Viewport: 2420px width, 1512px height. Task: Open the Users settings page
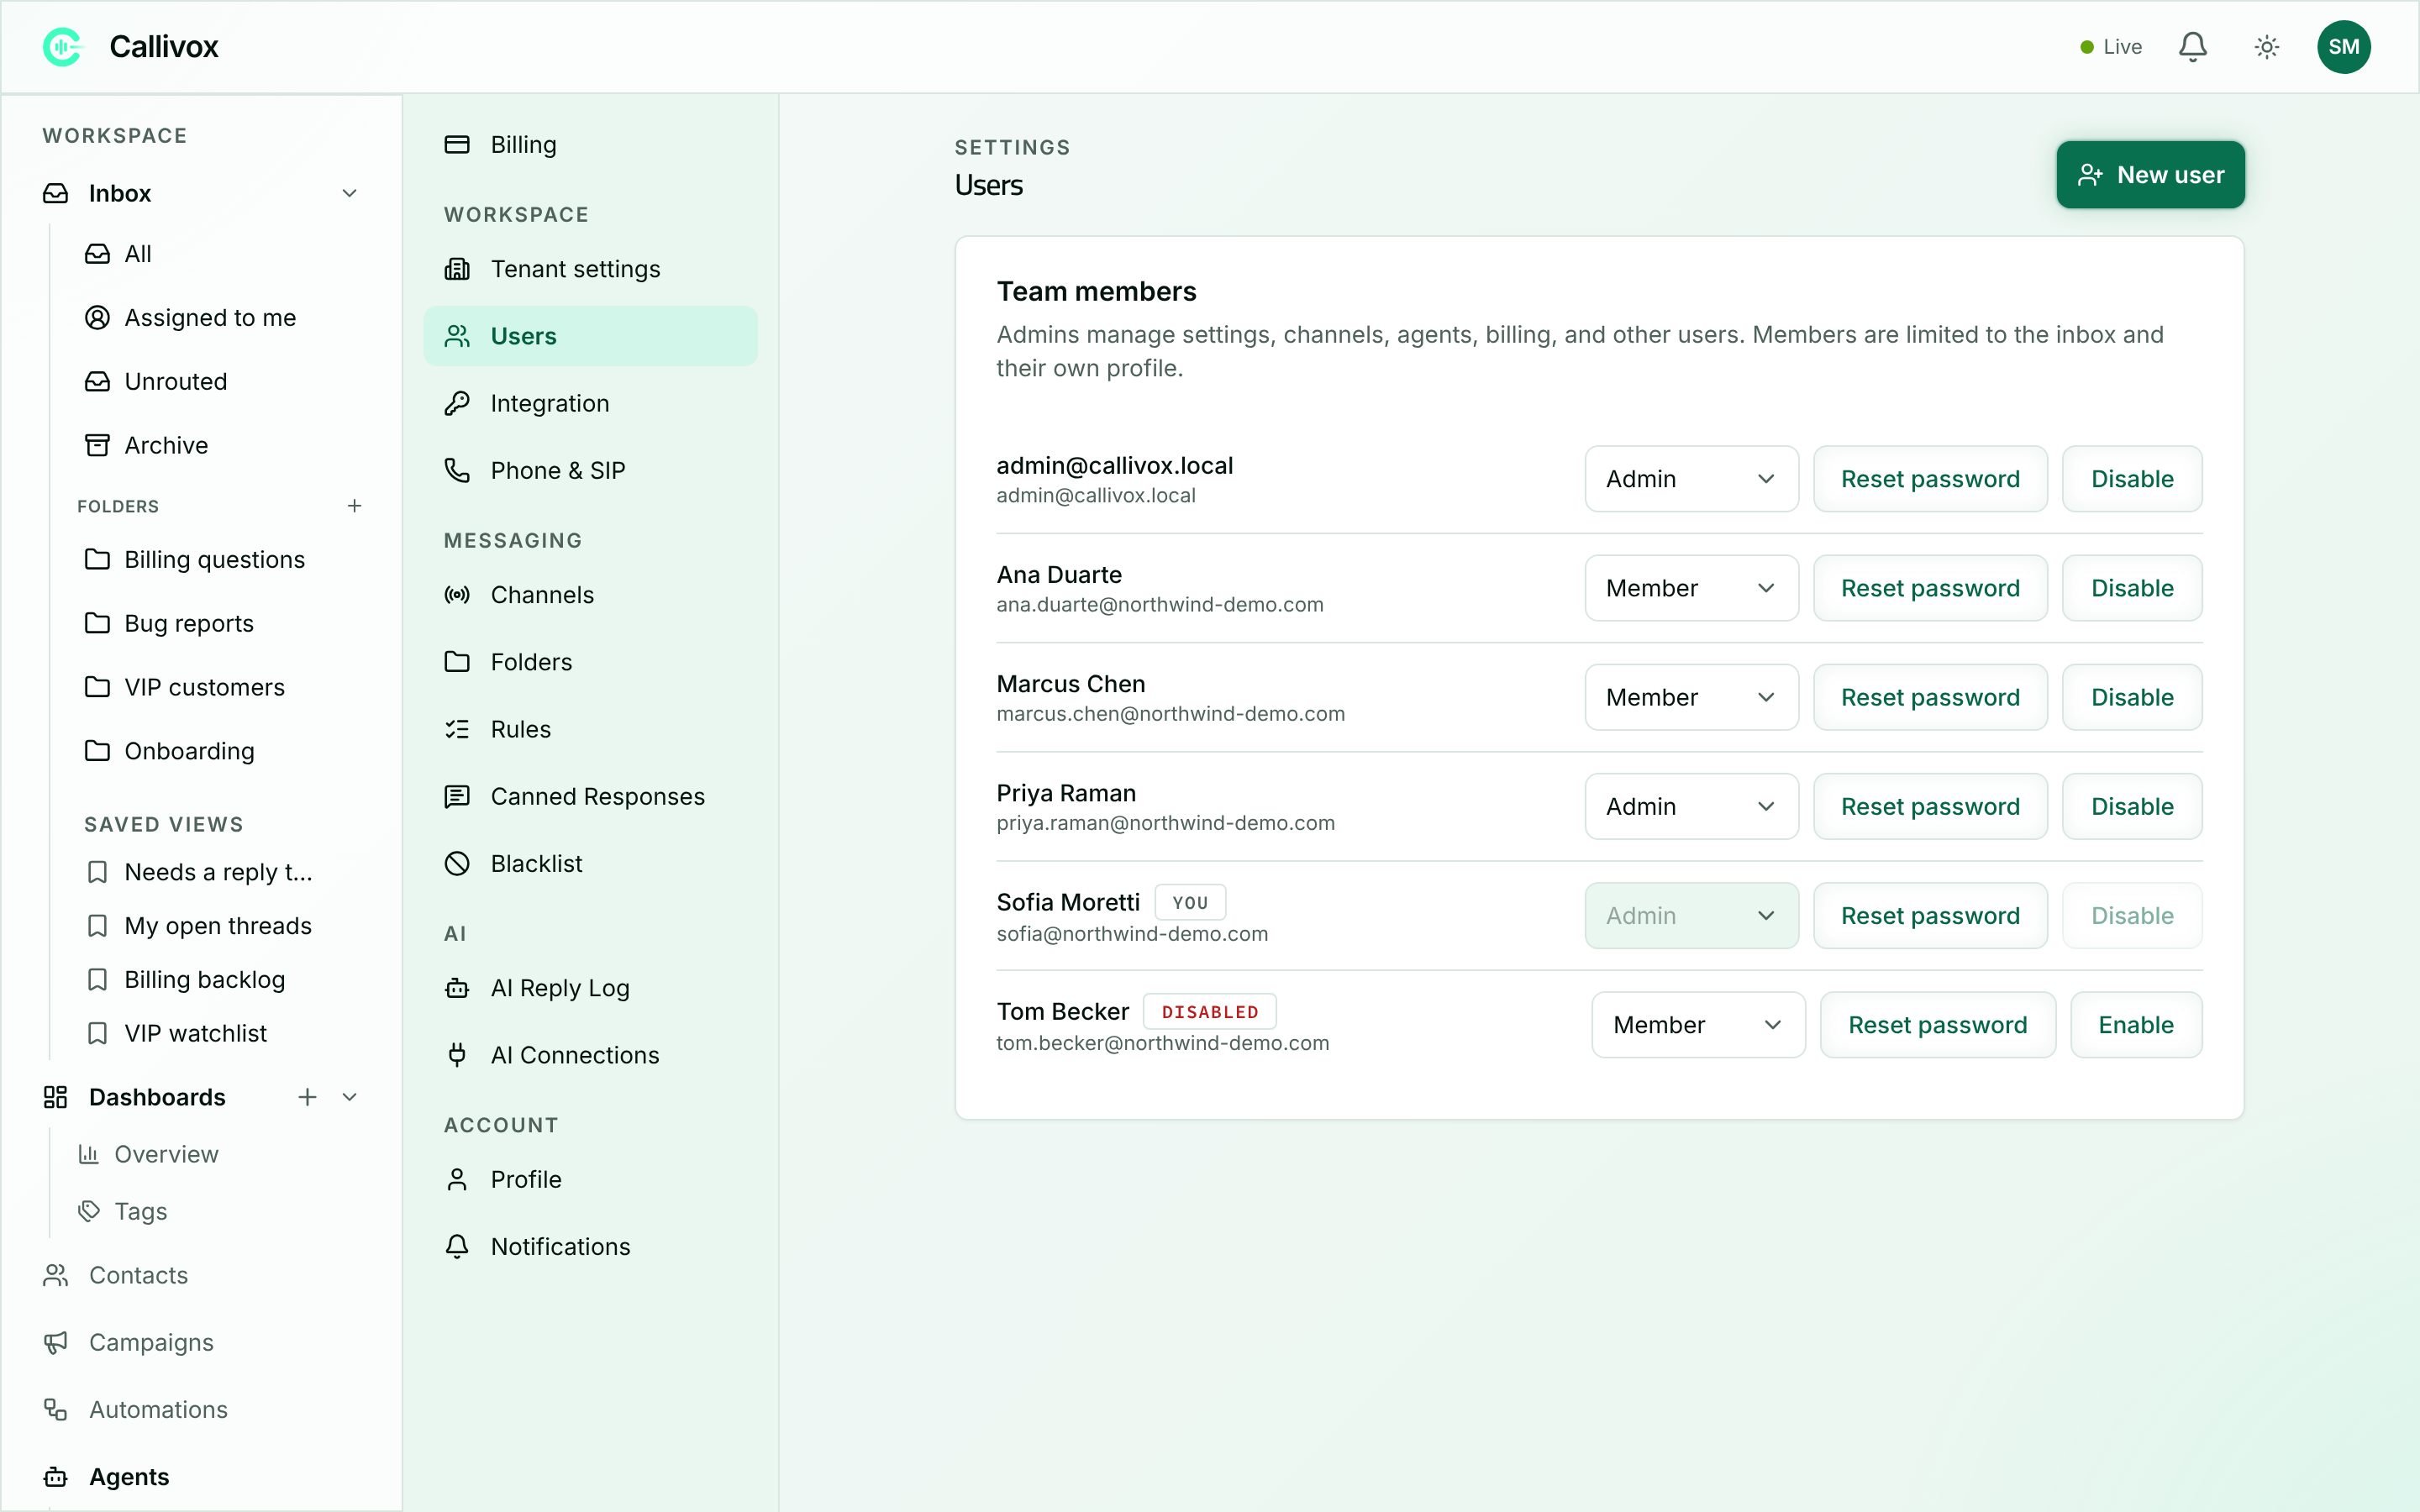click(590, 336)
